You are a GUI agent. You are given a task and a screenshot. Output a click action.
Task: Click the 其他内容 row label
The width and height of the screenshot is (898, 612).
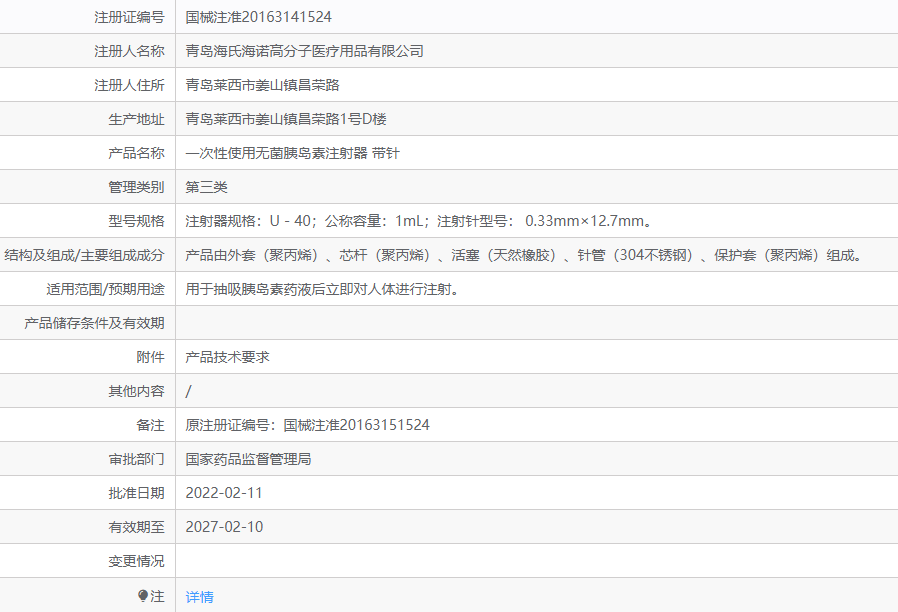pos(136,391)
